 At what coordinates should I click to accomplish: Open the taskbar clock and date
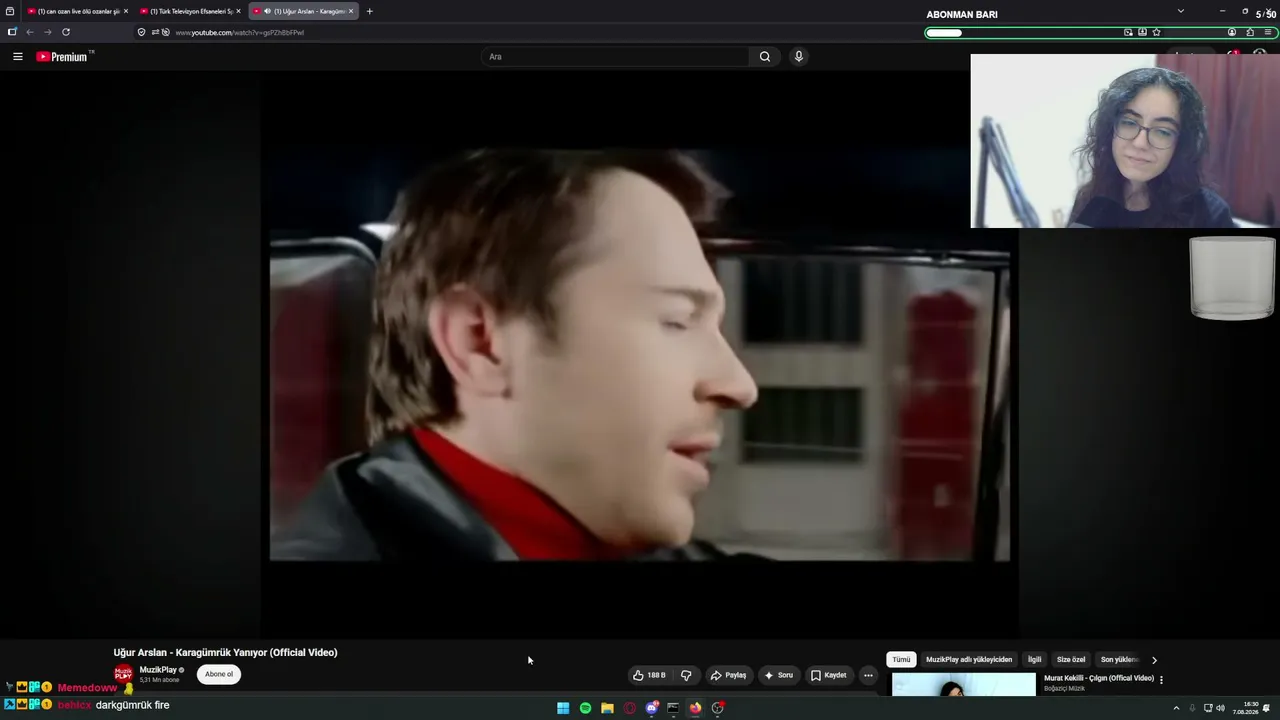[x=1245, y=708]
